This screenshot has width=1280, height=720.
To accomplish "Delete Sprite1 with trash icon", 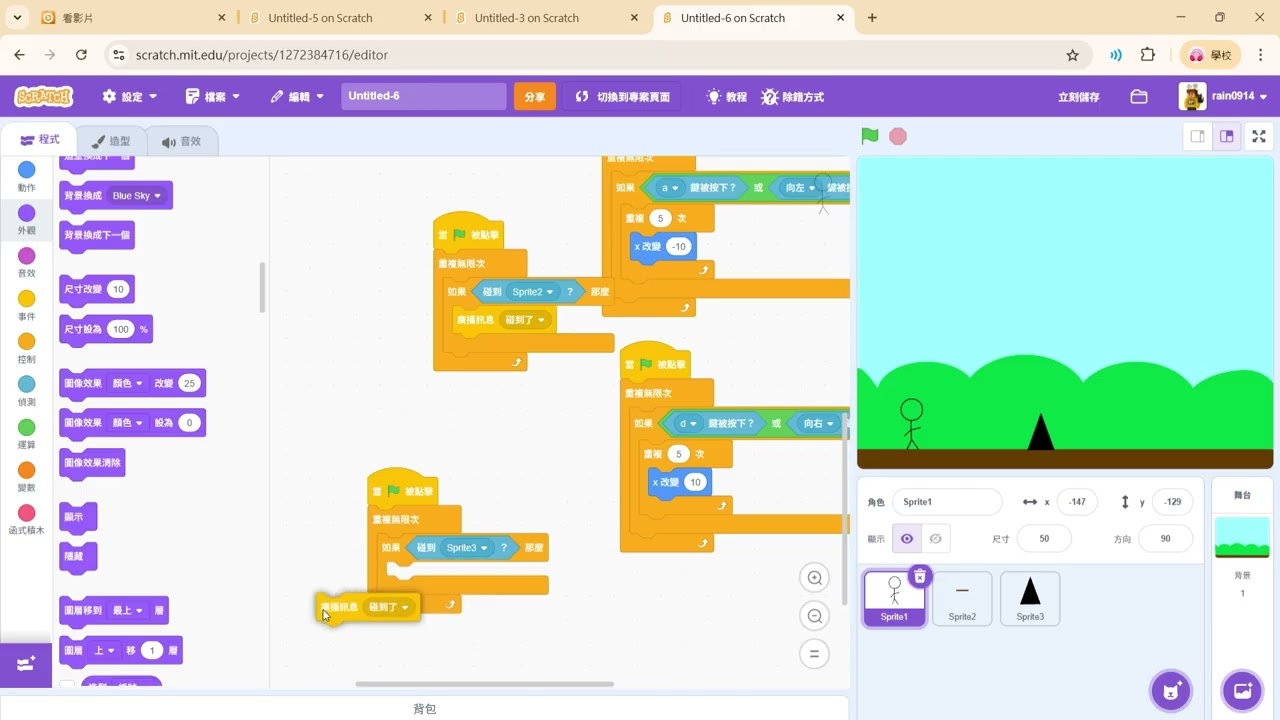I will coord(920,576).
